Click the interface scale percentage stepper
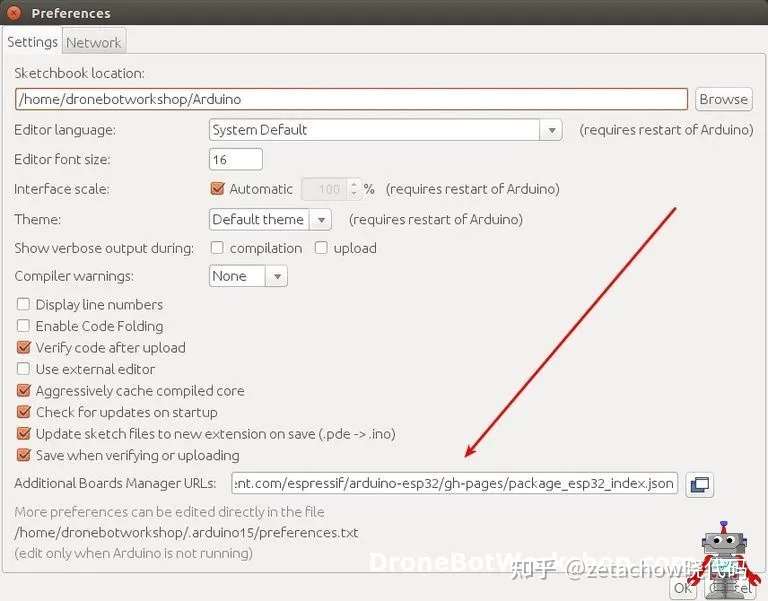 point(354,189)
